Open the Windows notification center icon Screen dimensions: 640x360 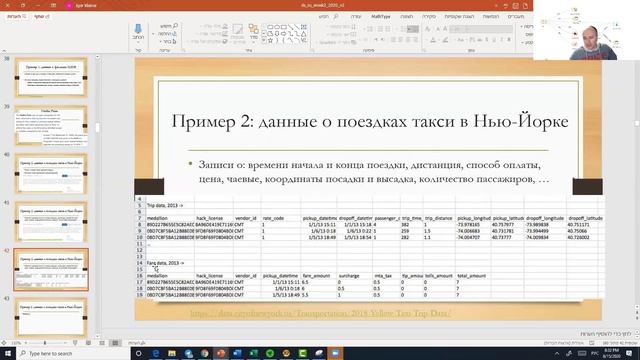[x=629, y=353]
